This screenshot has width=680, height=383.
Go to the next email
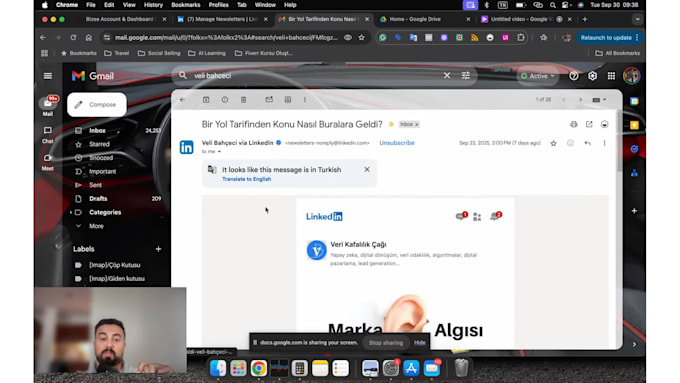tap(580, 100)
